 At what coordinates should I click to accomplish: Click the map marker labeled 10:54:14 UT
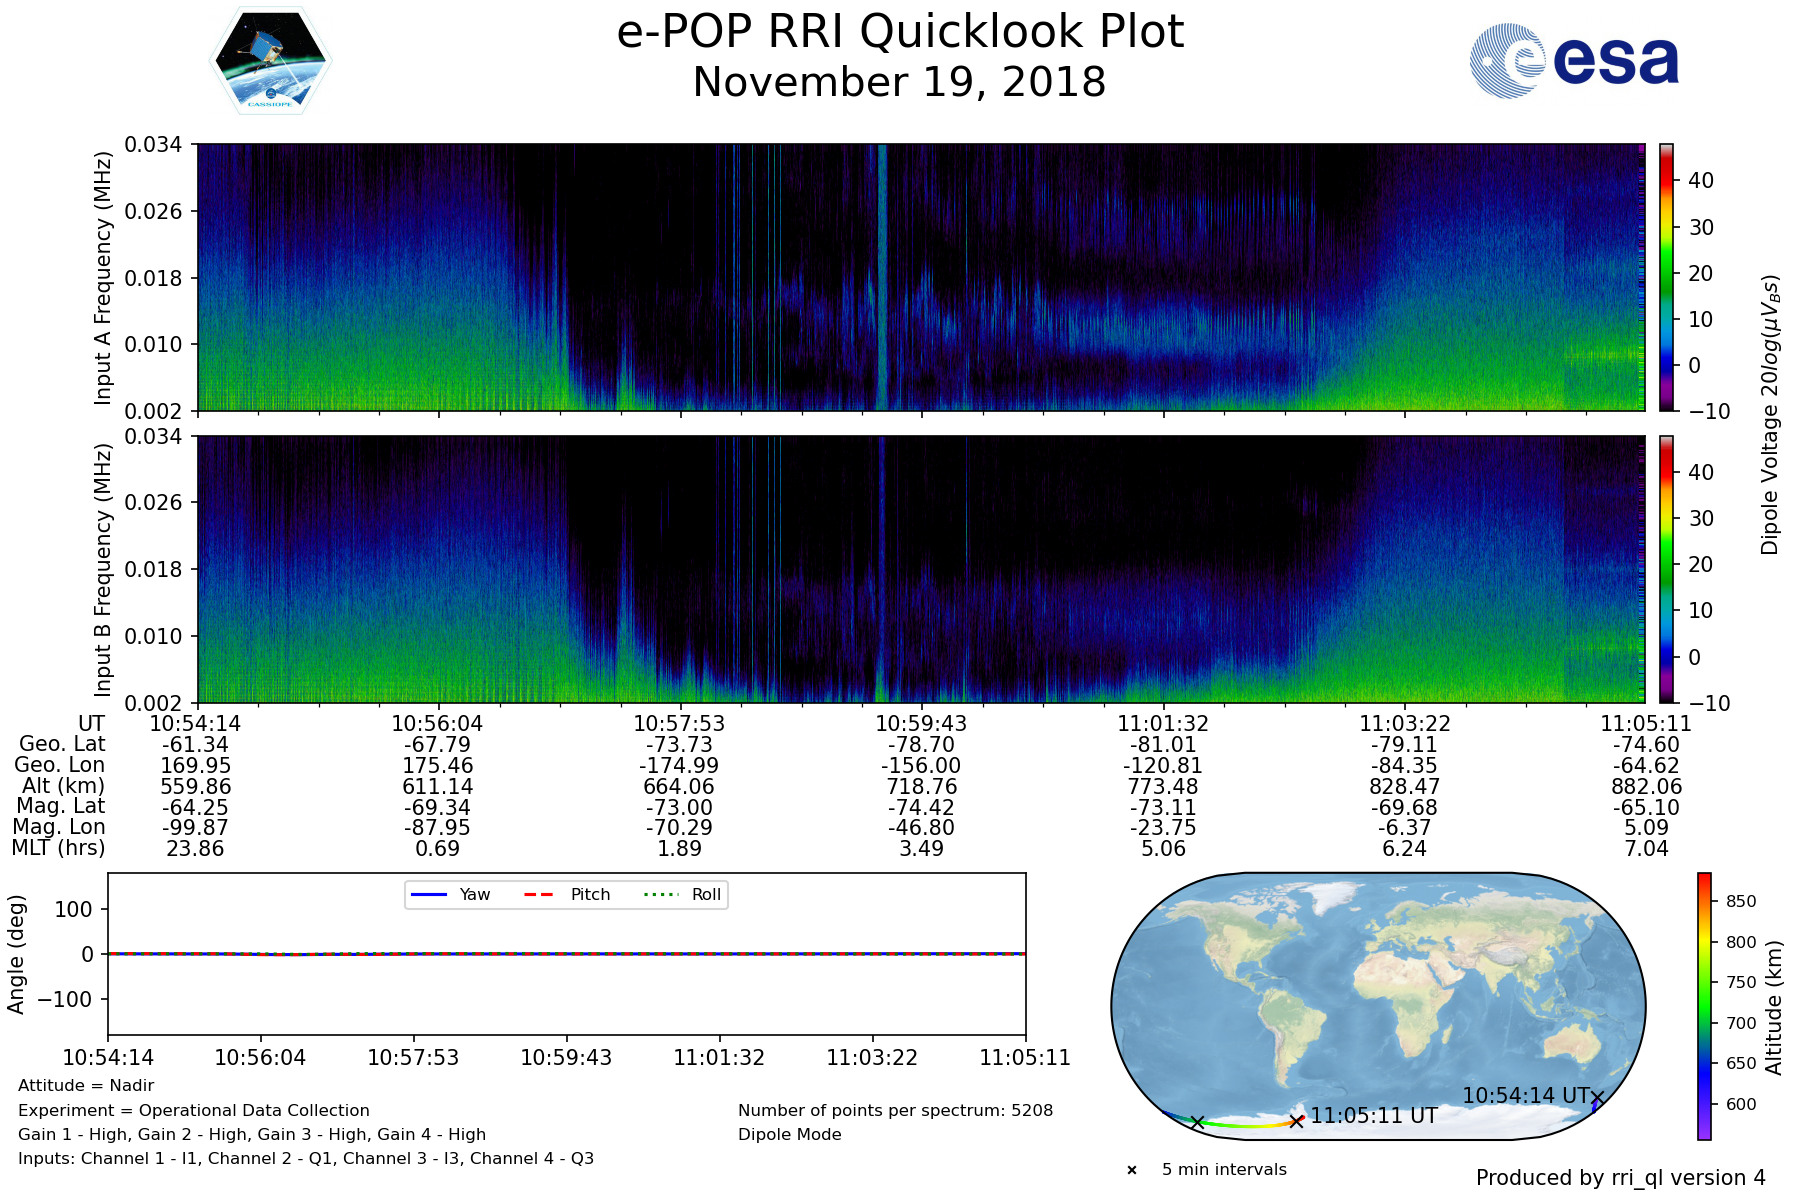point(1597,1098)
